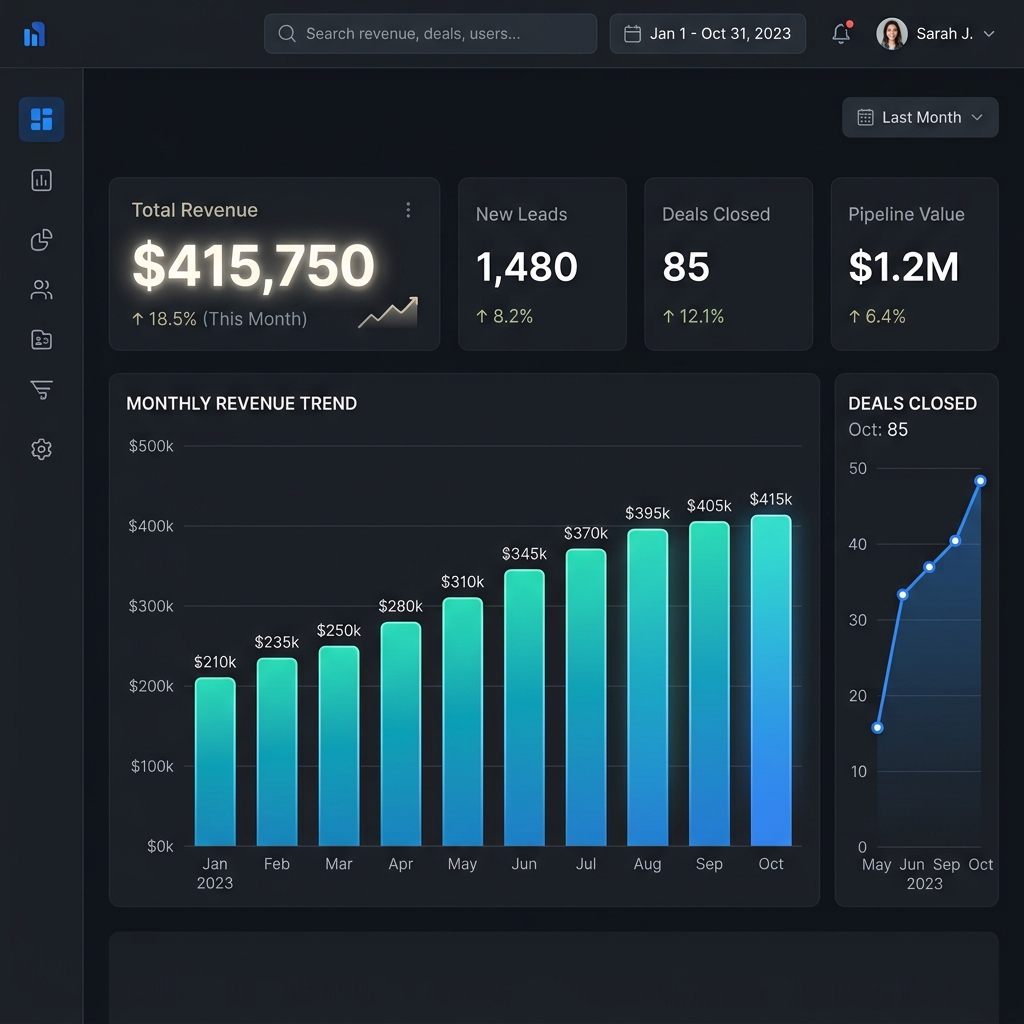Click the magnifier icon in search bar
This screenshot has width=1024, height=1024.
(x=287, y=33)
